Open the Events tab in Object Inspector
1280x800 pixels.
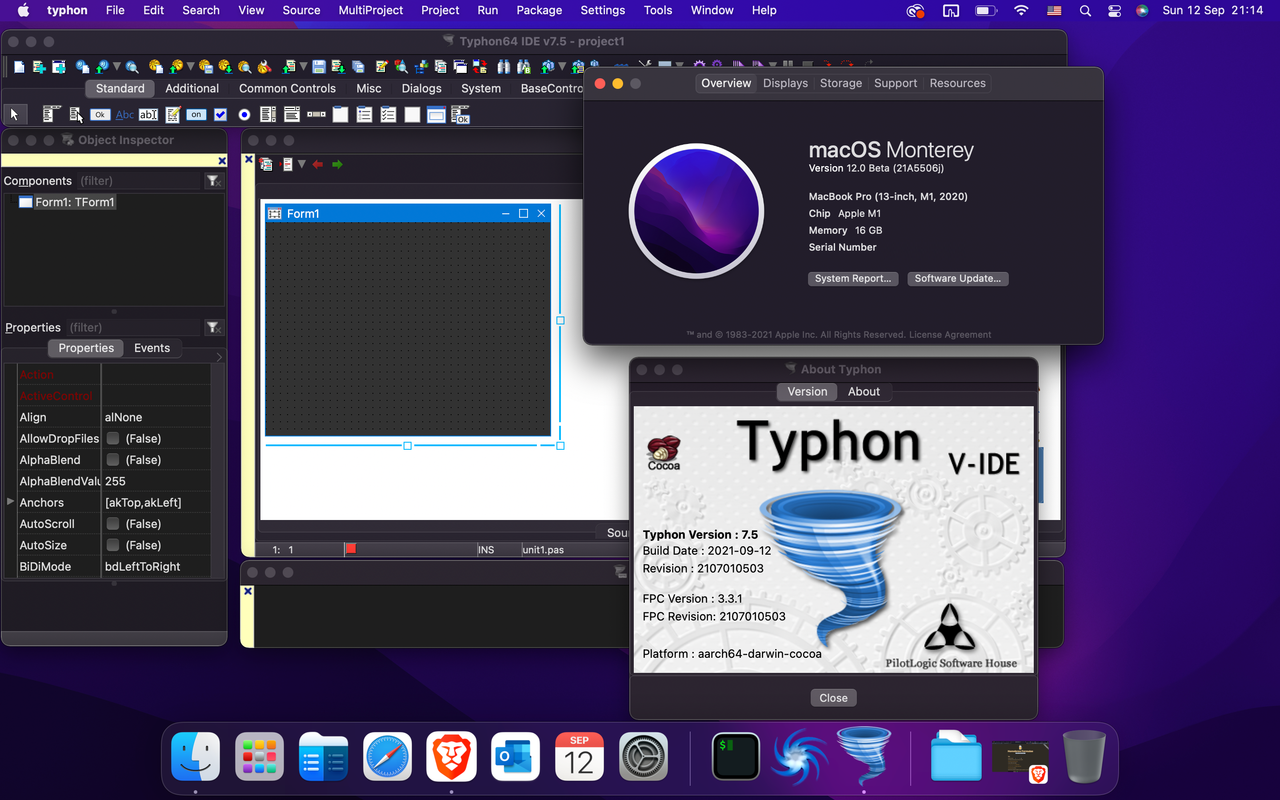click(x=152, y=348)
